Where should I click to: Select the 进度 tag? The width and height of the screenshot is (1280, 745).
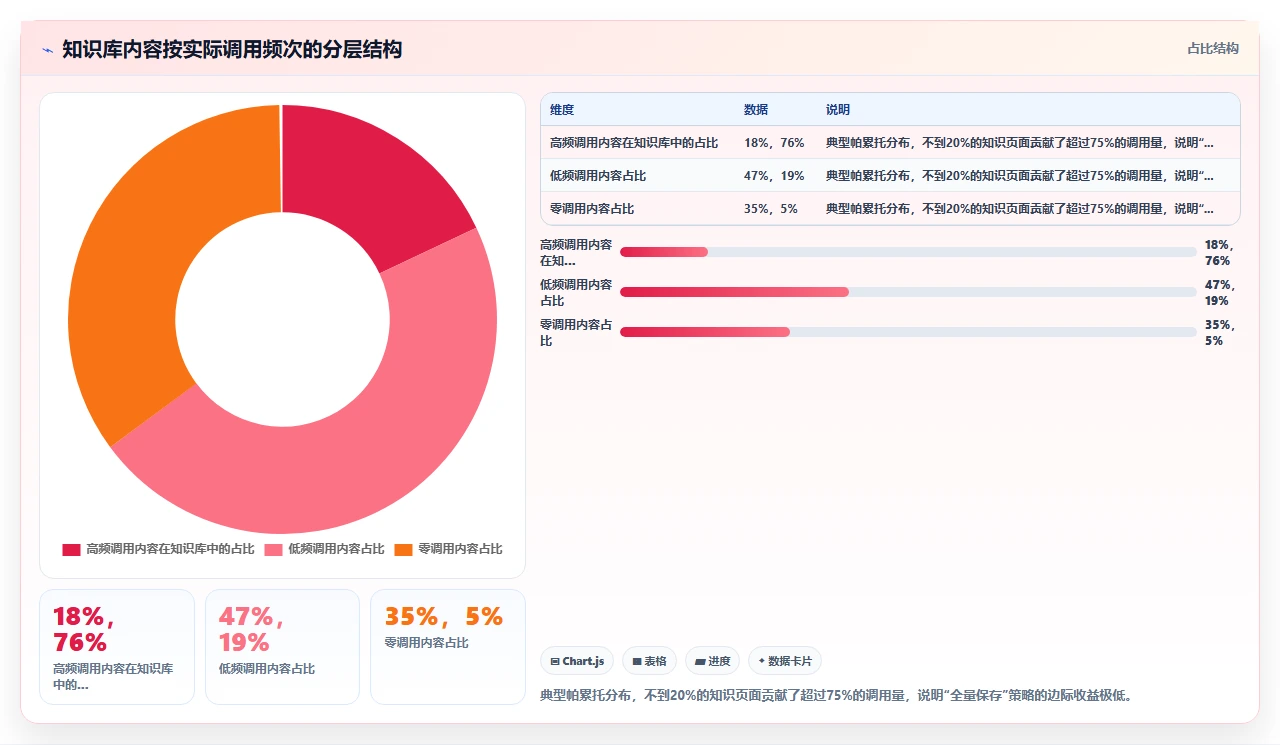coord(712,661)
